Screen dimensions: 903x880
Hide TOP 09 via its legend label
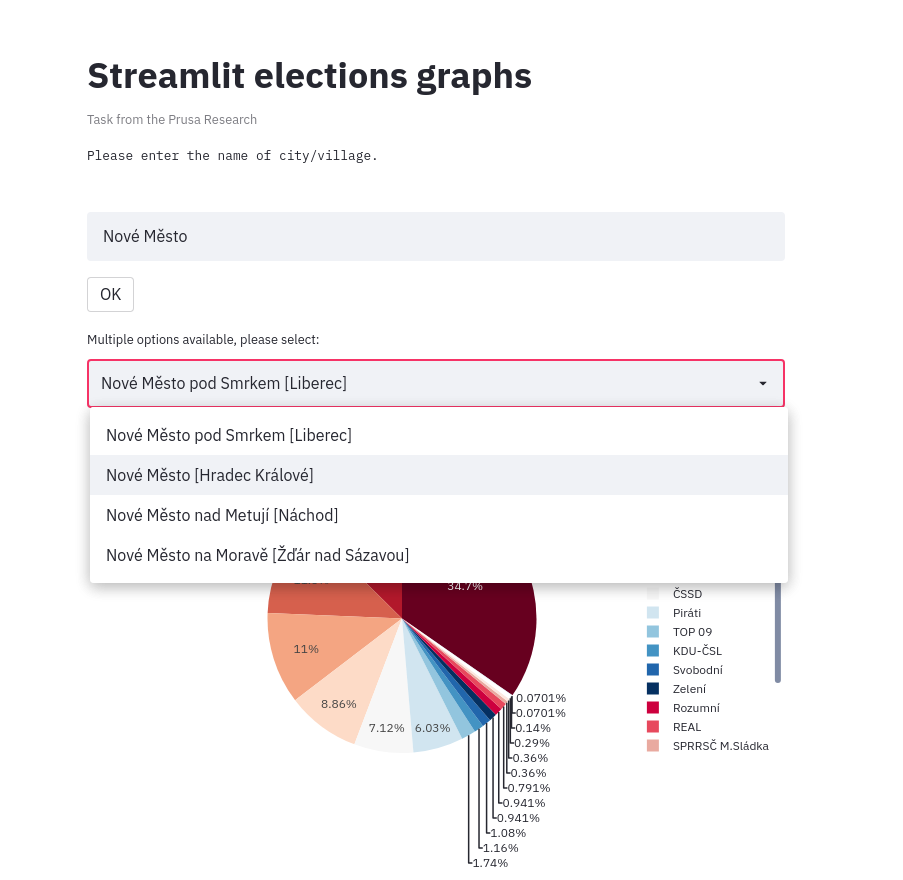tap(692, 632)
